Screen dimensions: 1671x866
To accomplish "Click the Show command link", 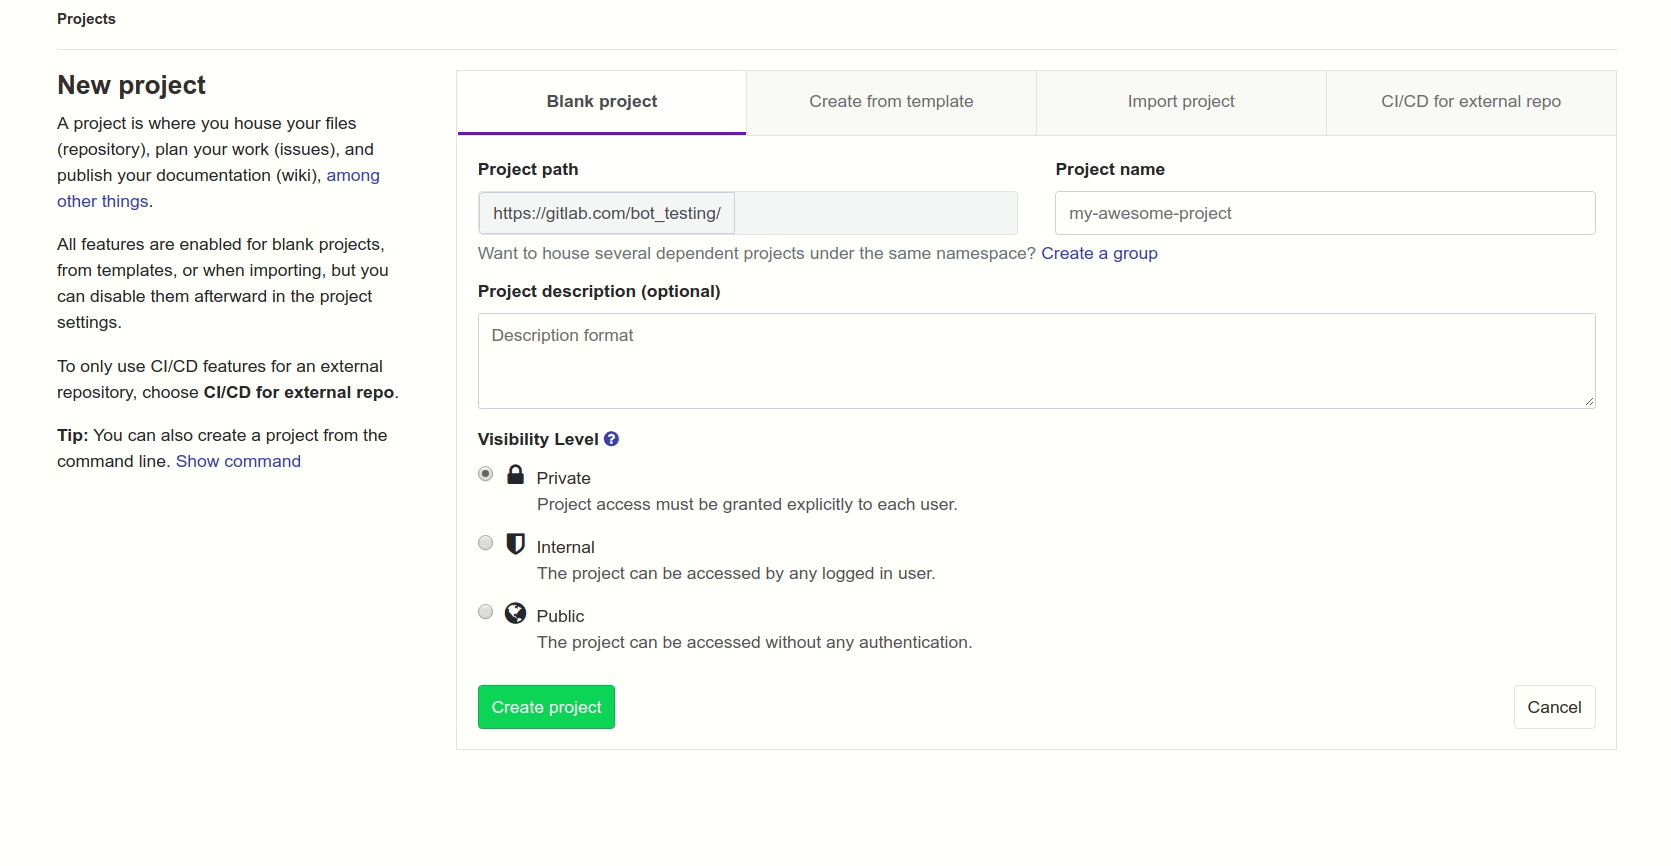I will click(238, 461).
